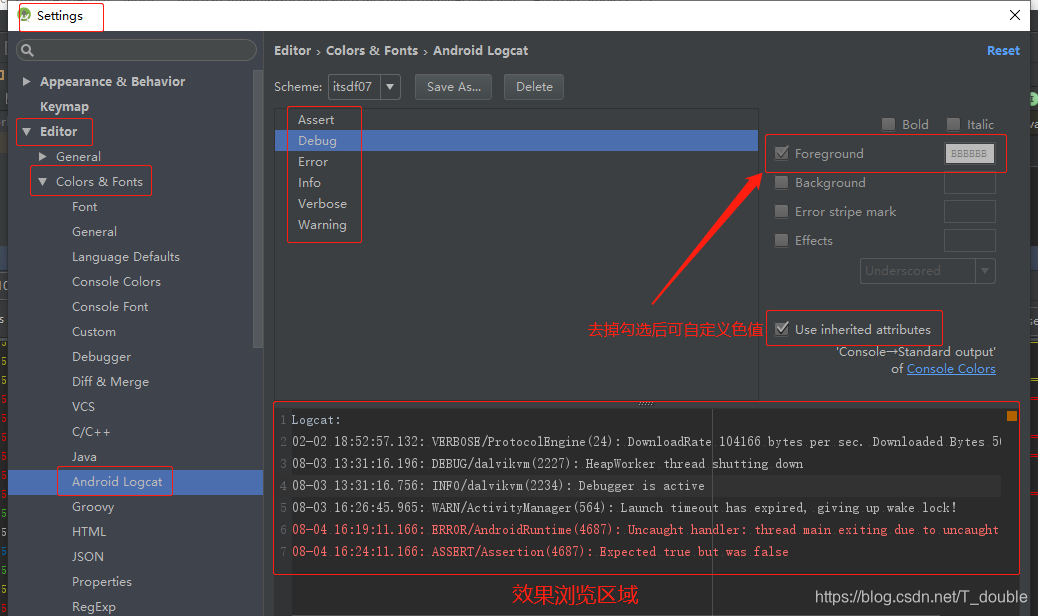This screenshot has width=1038, height=616.
Task: Open the Error stripe mark color swatch
Action: pos(969,212)
